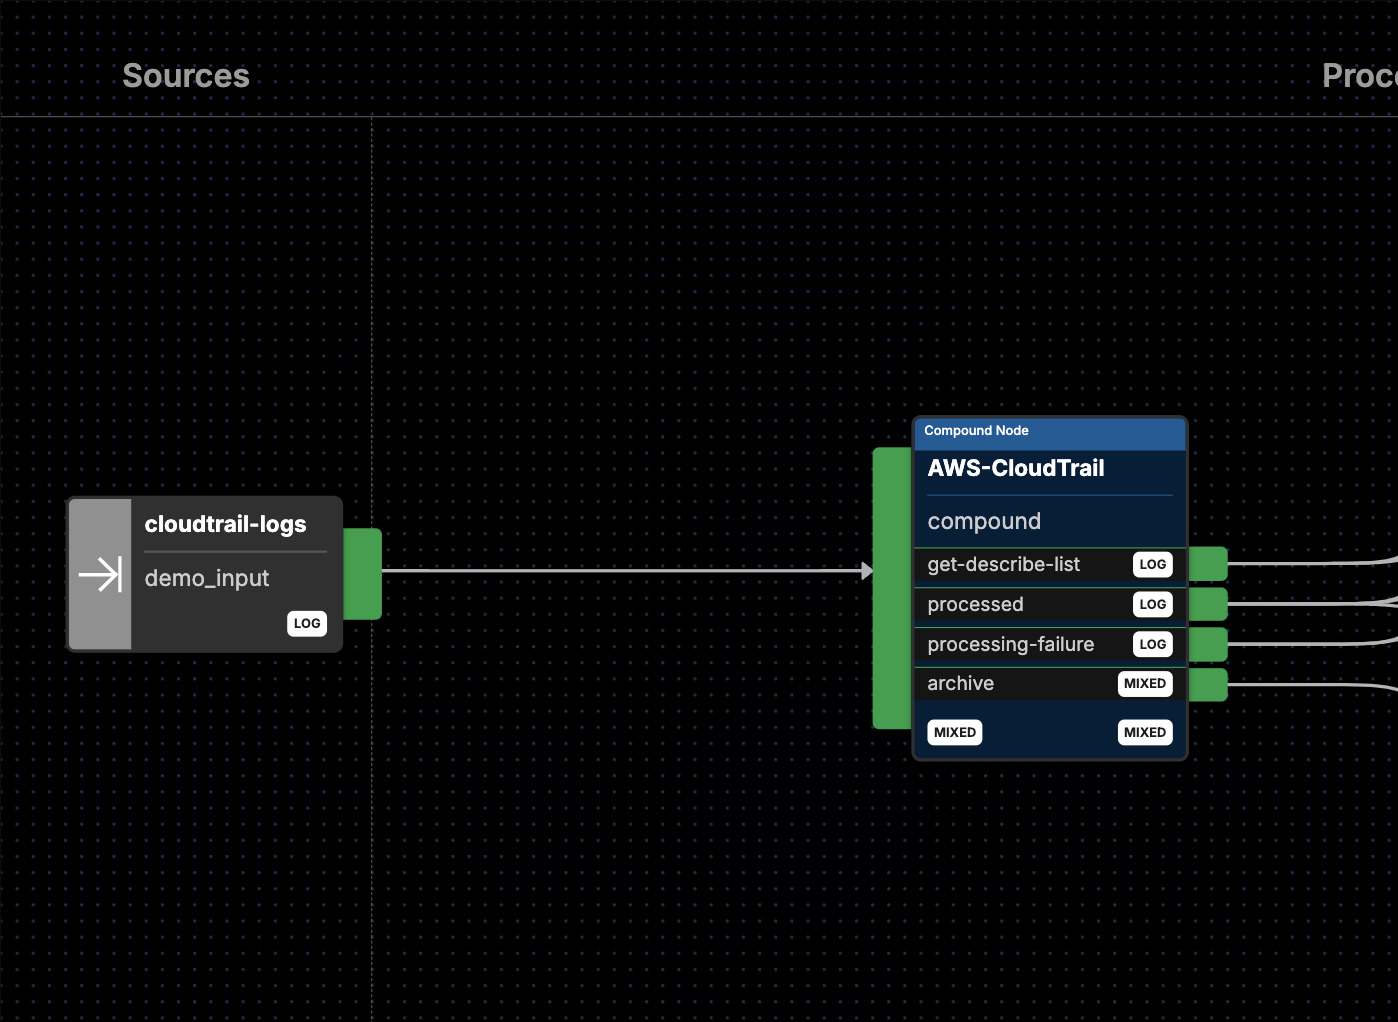Click the MIXED badge on the archive row
1398x1022 pixels.
(1145, 683)
